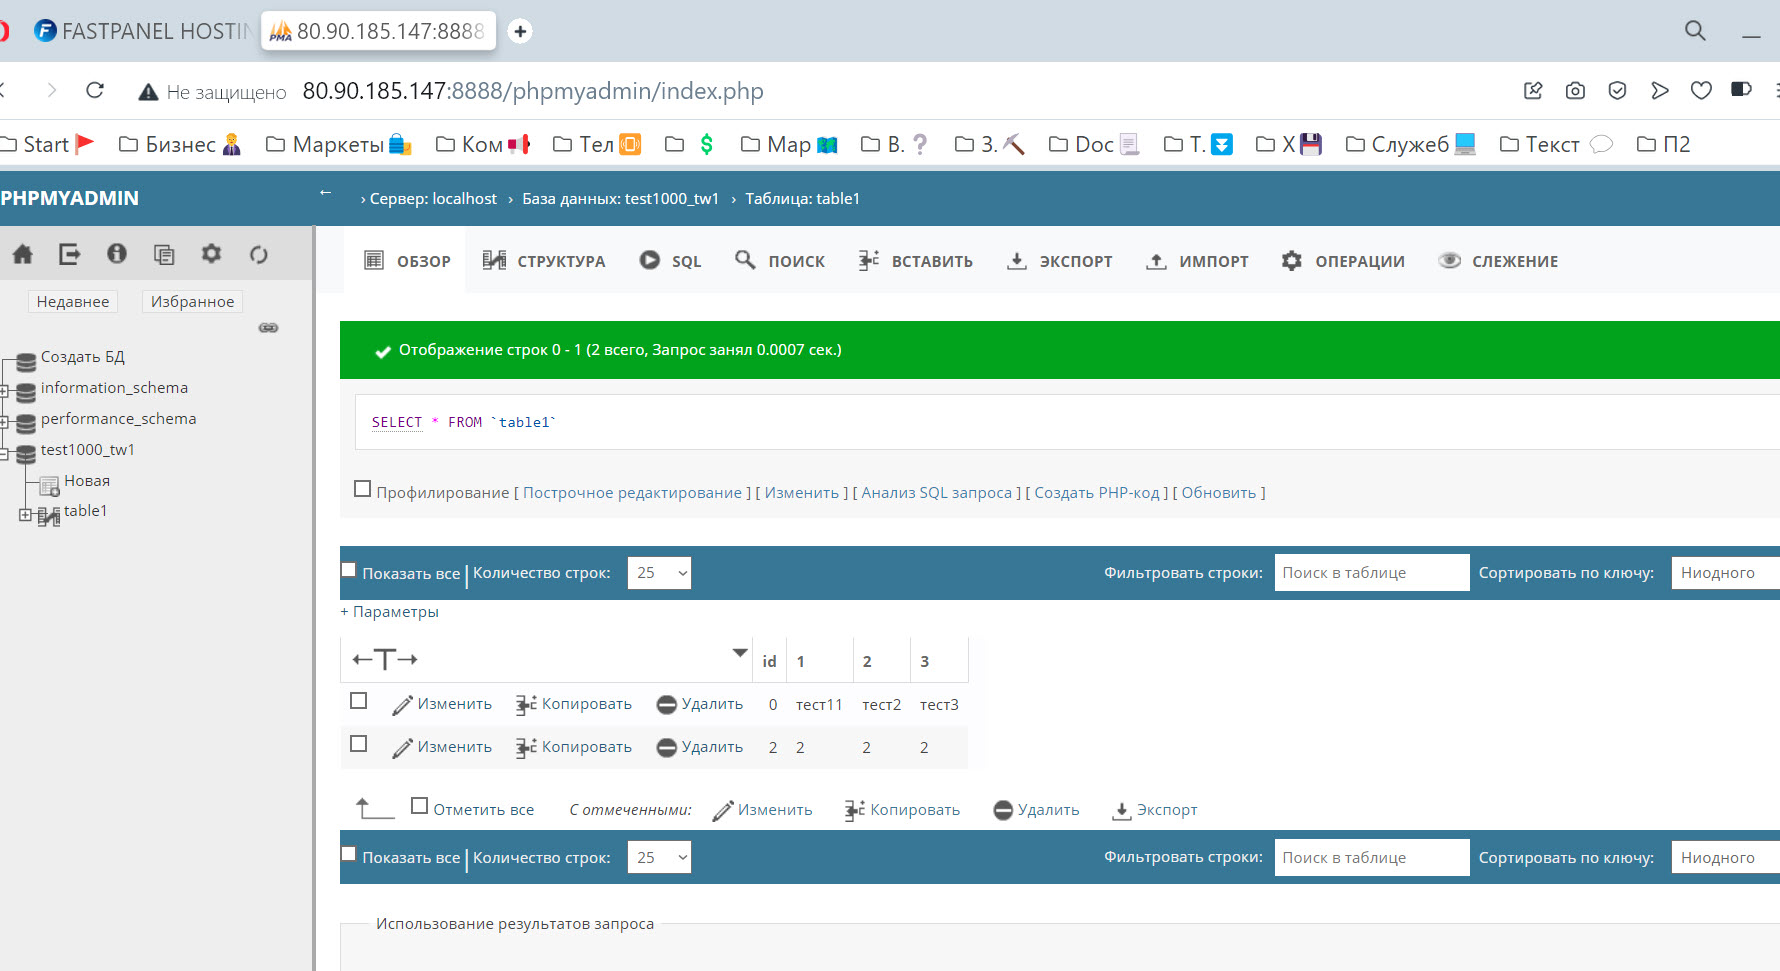Click the logout exit icon in sidebar
Viewport: 1780px width, 971px height.
69,254
